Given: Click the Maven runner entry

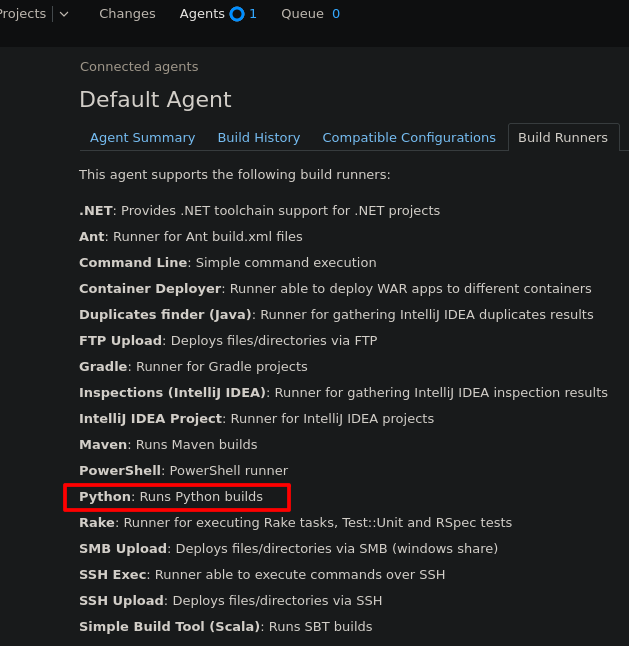Looking at the screenshot, I should point(103,445).
